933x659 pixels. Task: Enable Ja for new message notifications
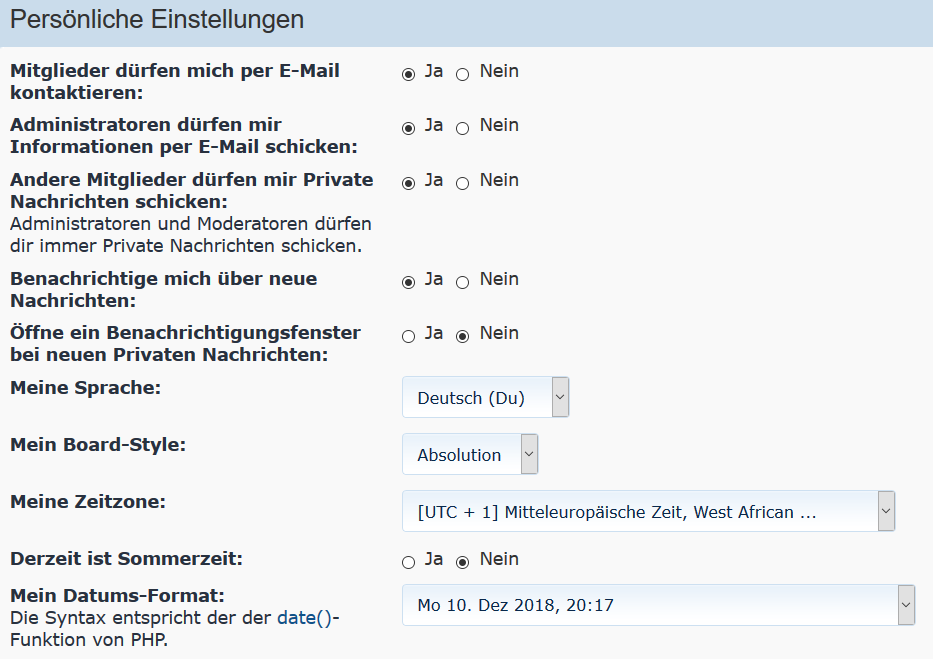408,282
